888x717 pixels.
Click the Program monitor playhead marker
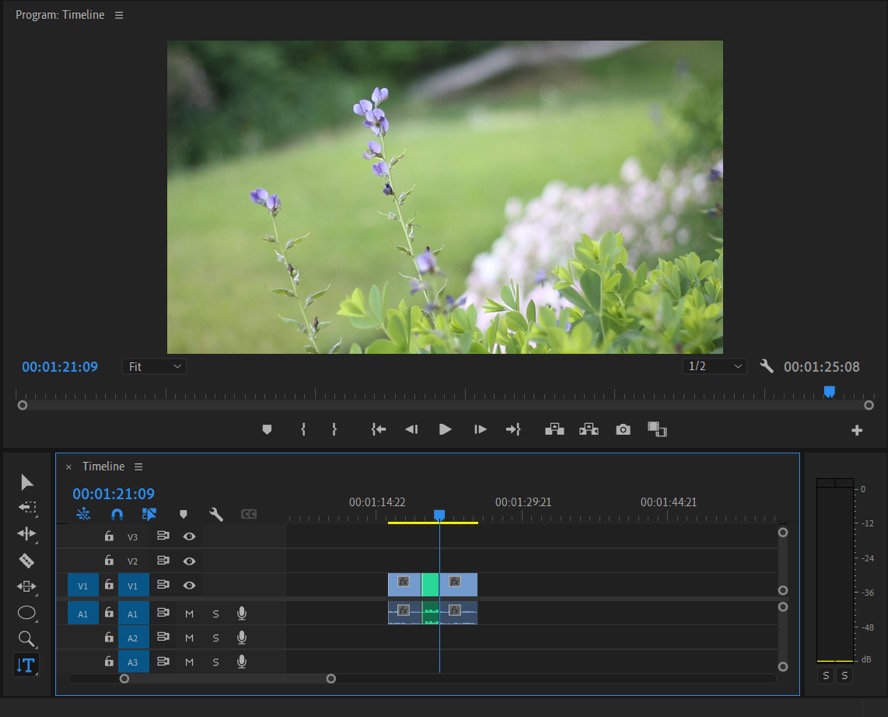pyautogui.click(x=829, y=392)
